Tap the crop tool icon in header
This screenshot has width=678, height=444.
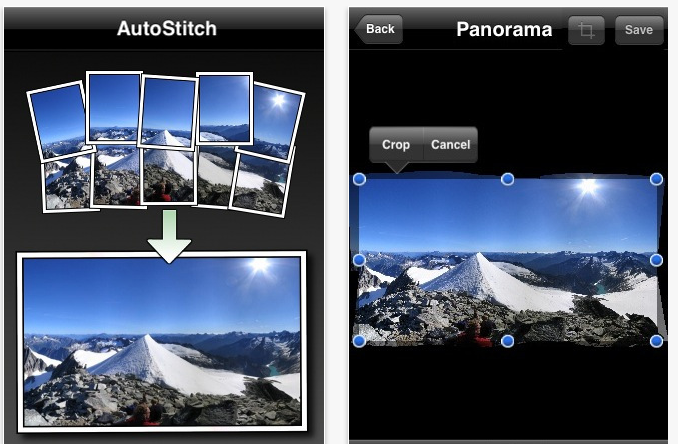tap(587, 30)
